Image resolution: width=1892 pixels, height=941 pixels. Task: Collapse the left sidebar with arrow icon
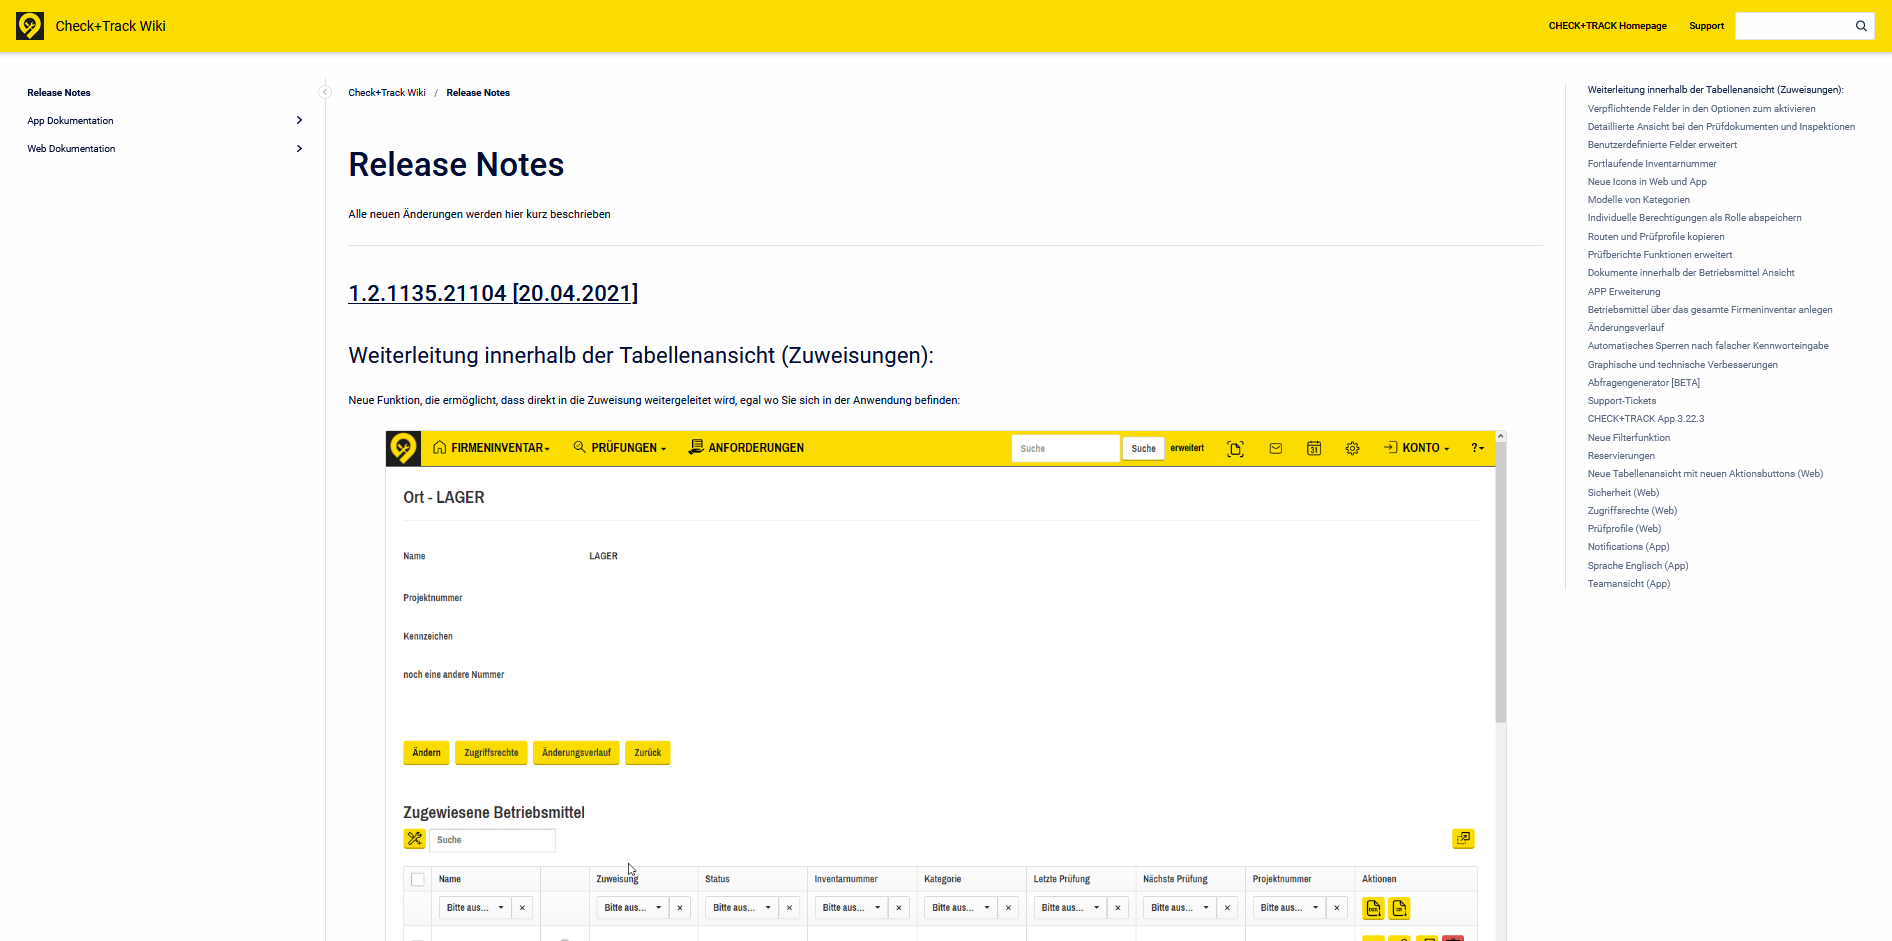tap(325, 92)
